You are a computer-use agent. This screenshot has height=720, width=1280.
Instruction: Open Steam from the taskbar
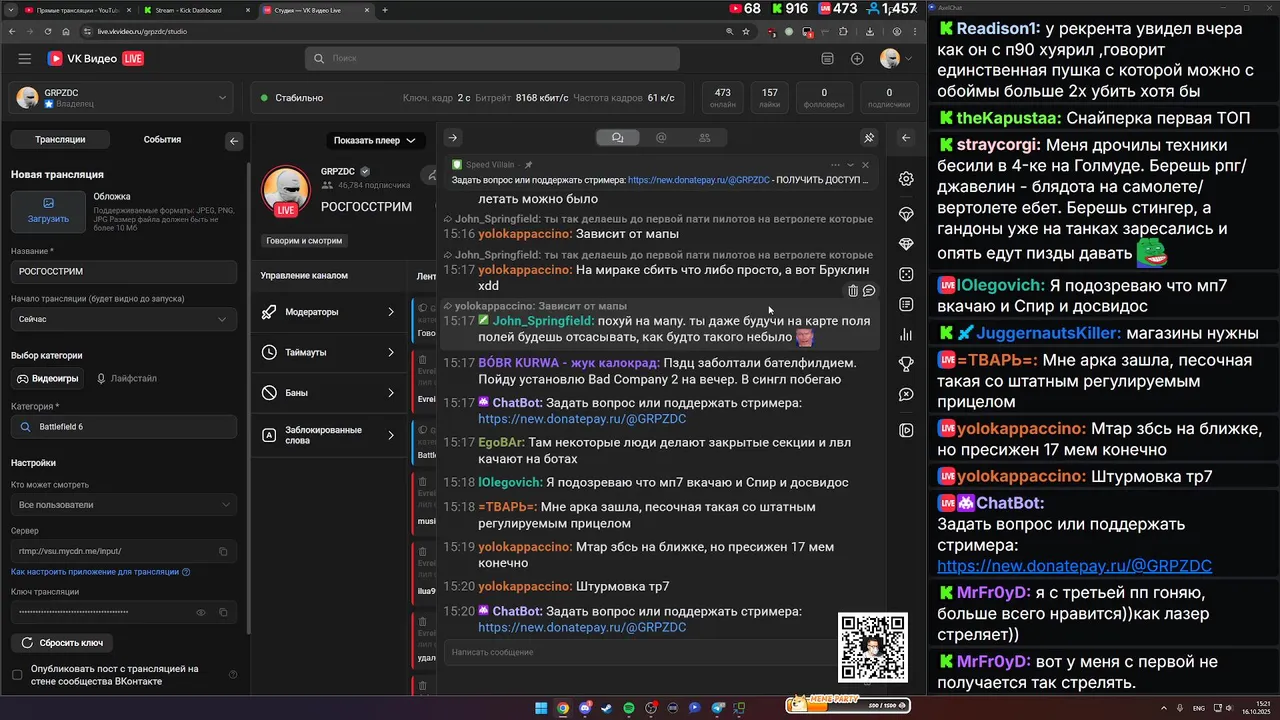pos(607,708)
